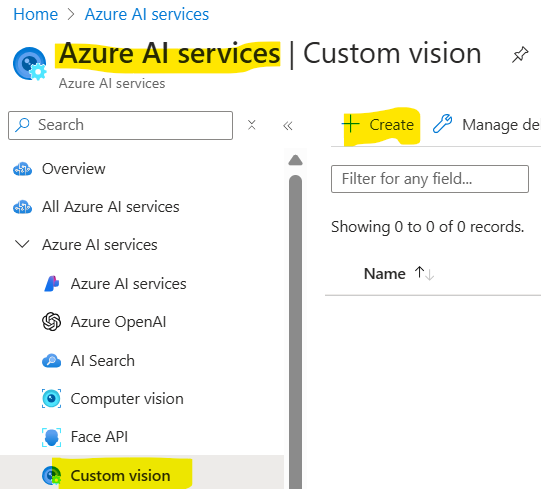The height and width of the screenshot is (489, 541).
Task: Click the Custom vision sidebar icon
Action: 52,476
